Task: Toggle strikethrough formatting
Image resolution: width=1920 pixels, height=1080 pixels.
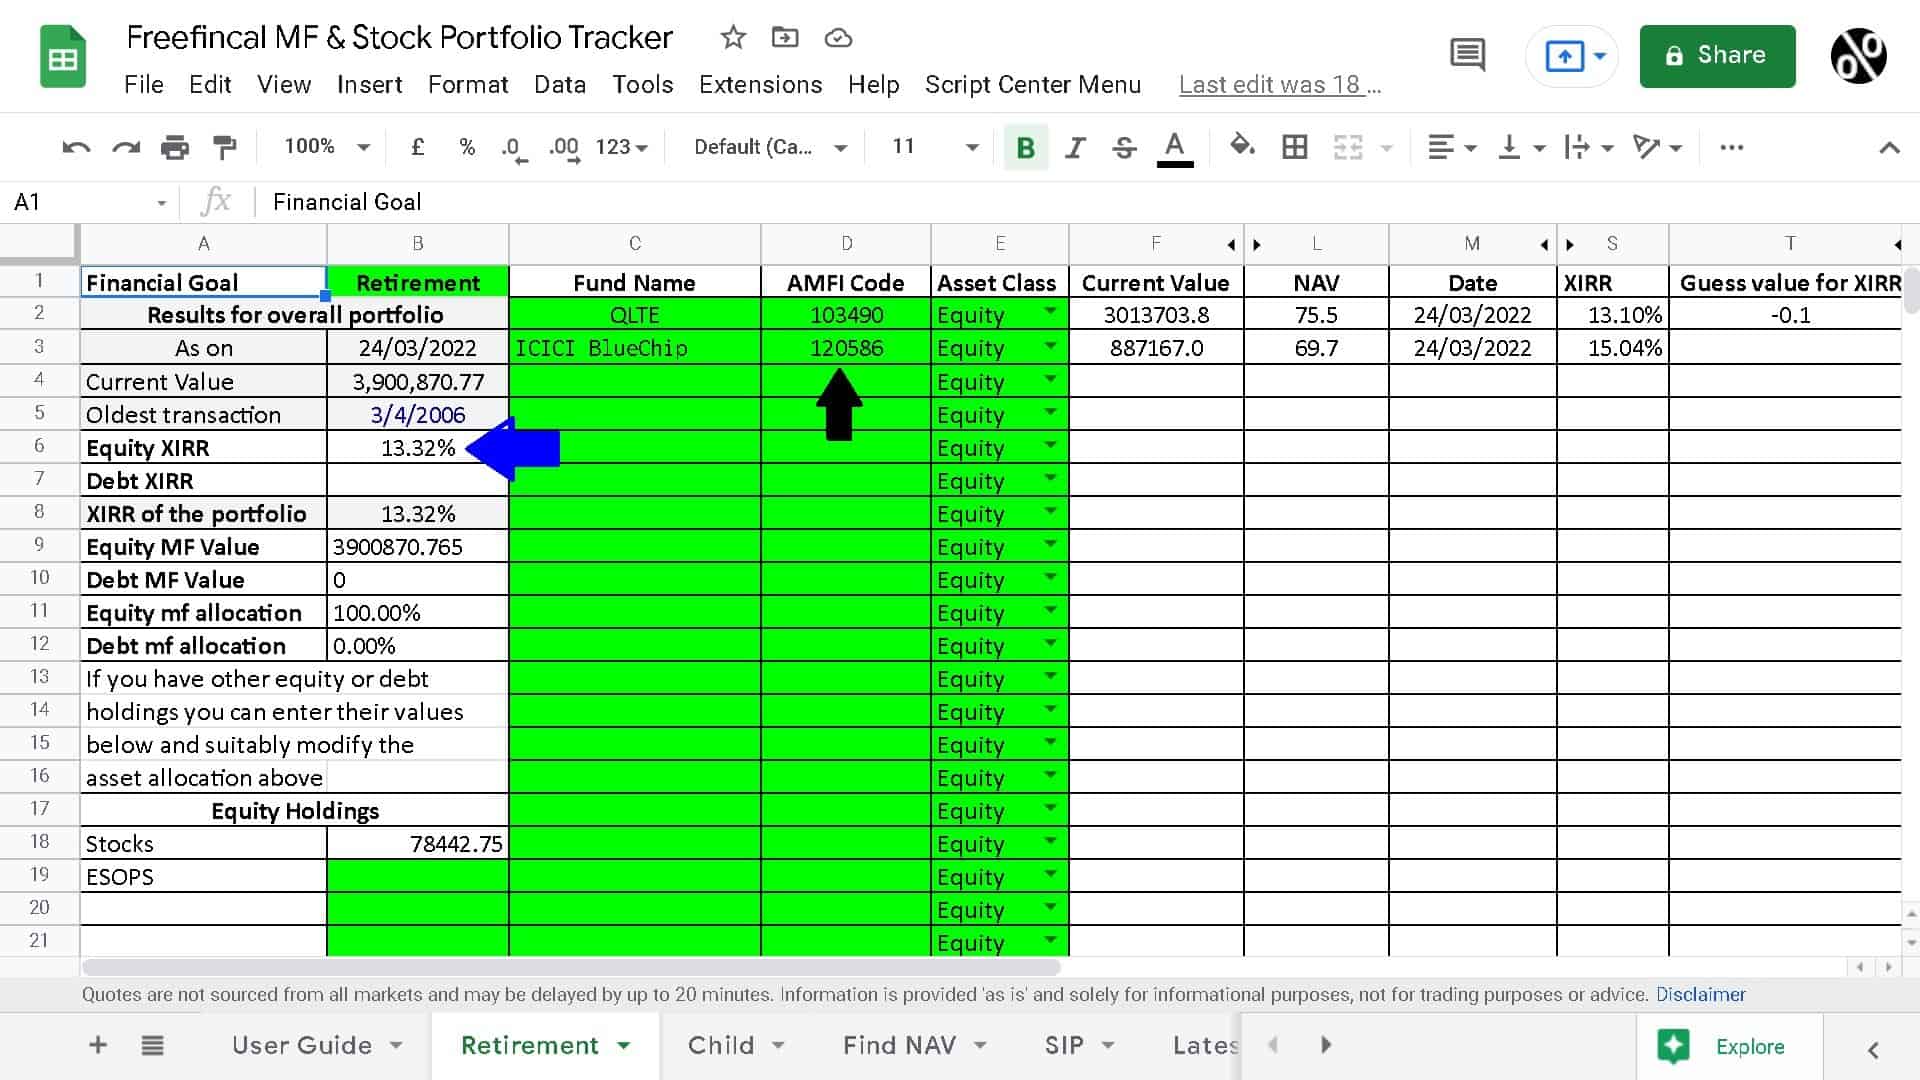Action: tap(1124, 148)
